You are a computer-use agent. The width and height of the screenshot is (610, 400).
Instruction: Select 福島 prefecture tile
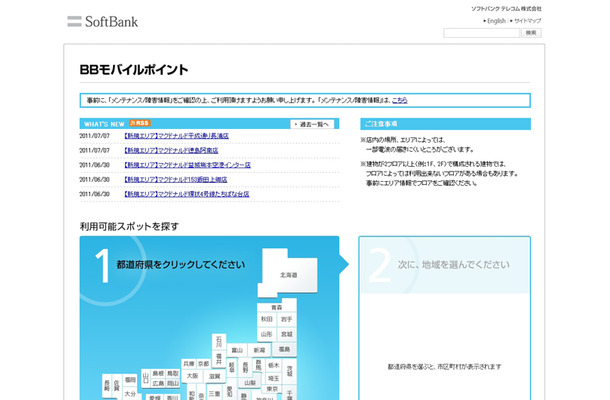tap(284, 349)
